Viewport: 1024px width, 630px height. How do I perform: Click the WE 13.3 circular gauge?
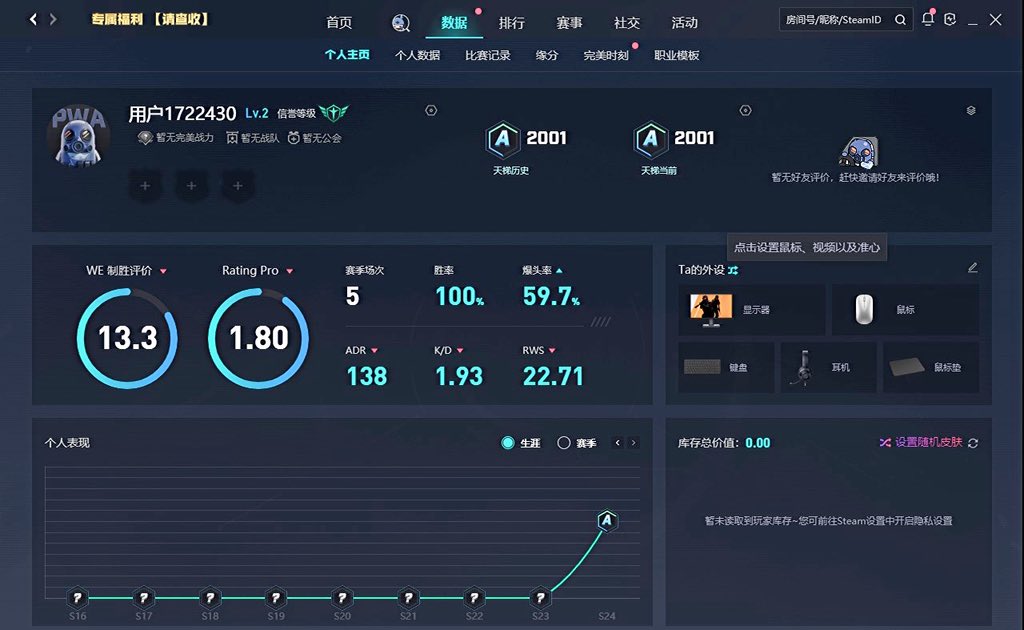click(127, 338)
